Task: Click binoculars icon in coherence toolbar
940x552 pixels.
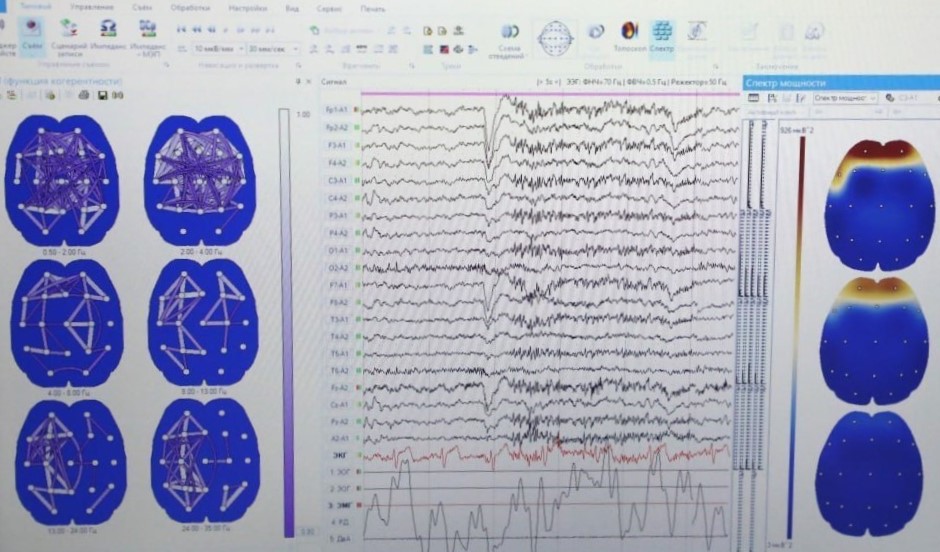Action: pyautogui.click(x=118, y=95)
